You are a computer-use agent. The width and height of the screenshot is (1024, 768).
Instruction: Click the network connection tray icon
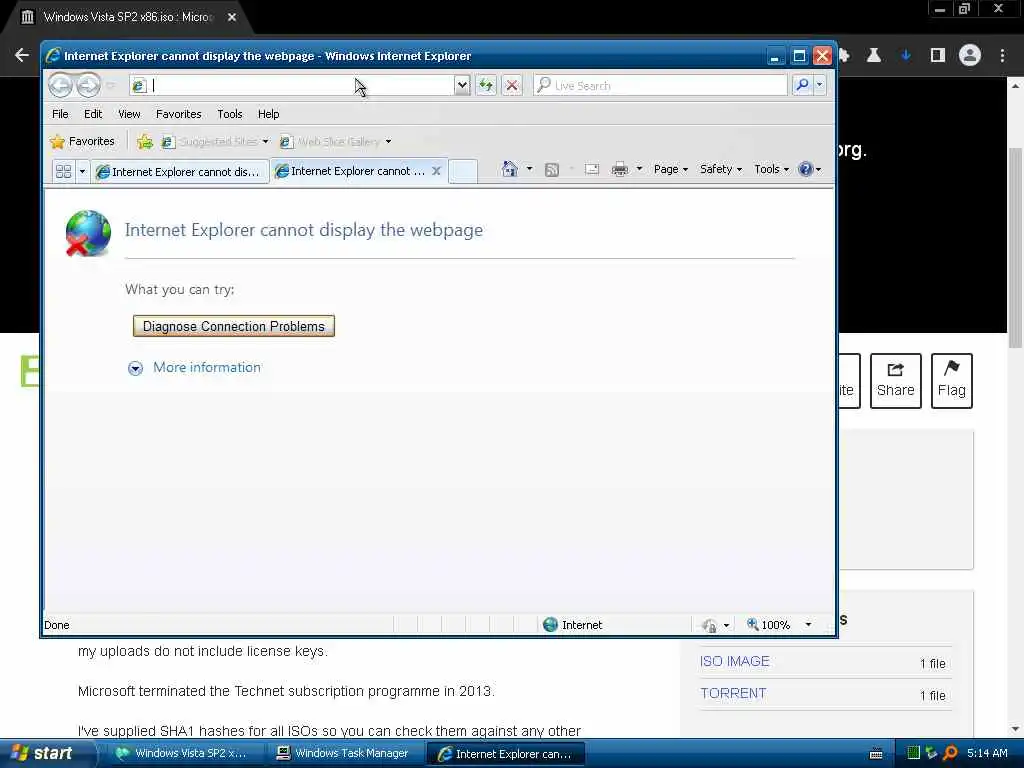click(x=931, y=753)
